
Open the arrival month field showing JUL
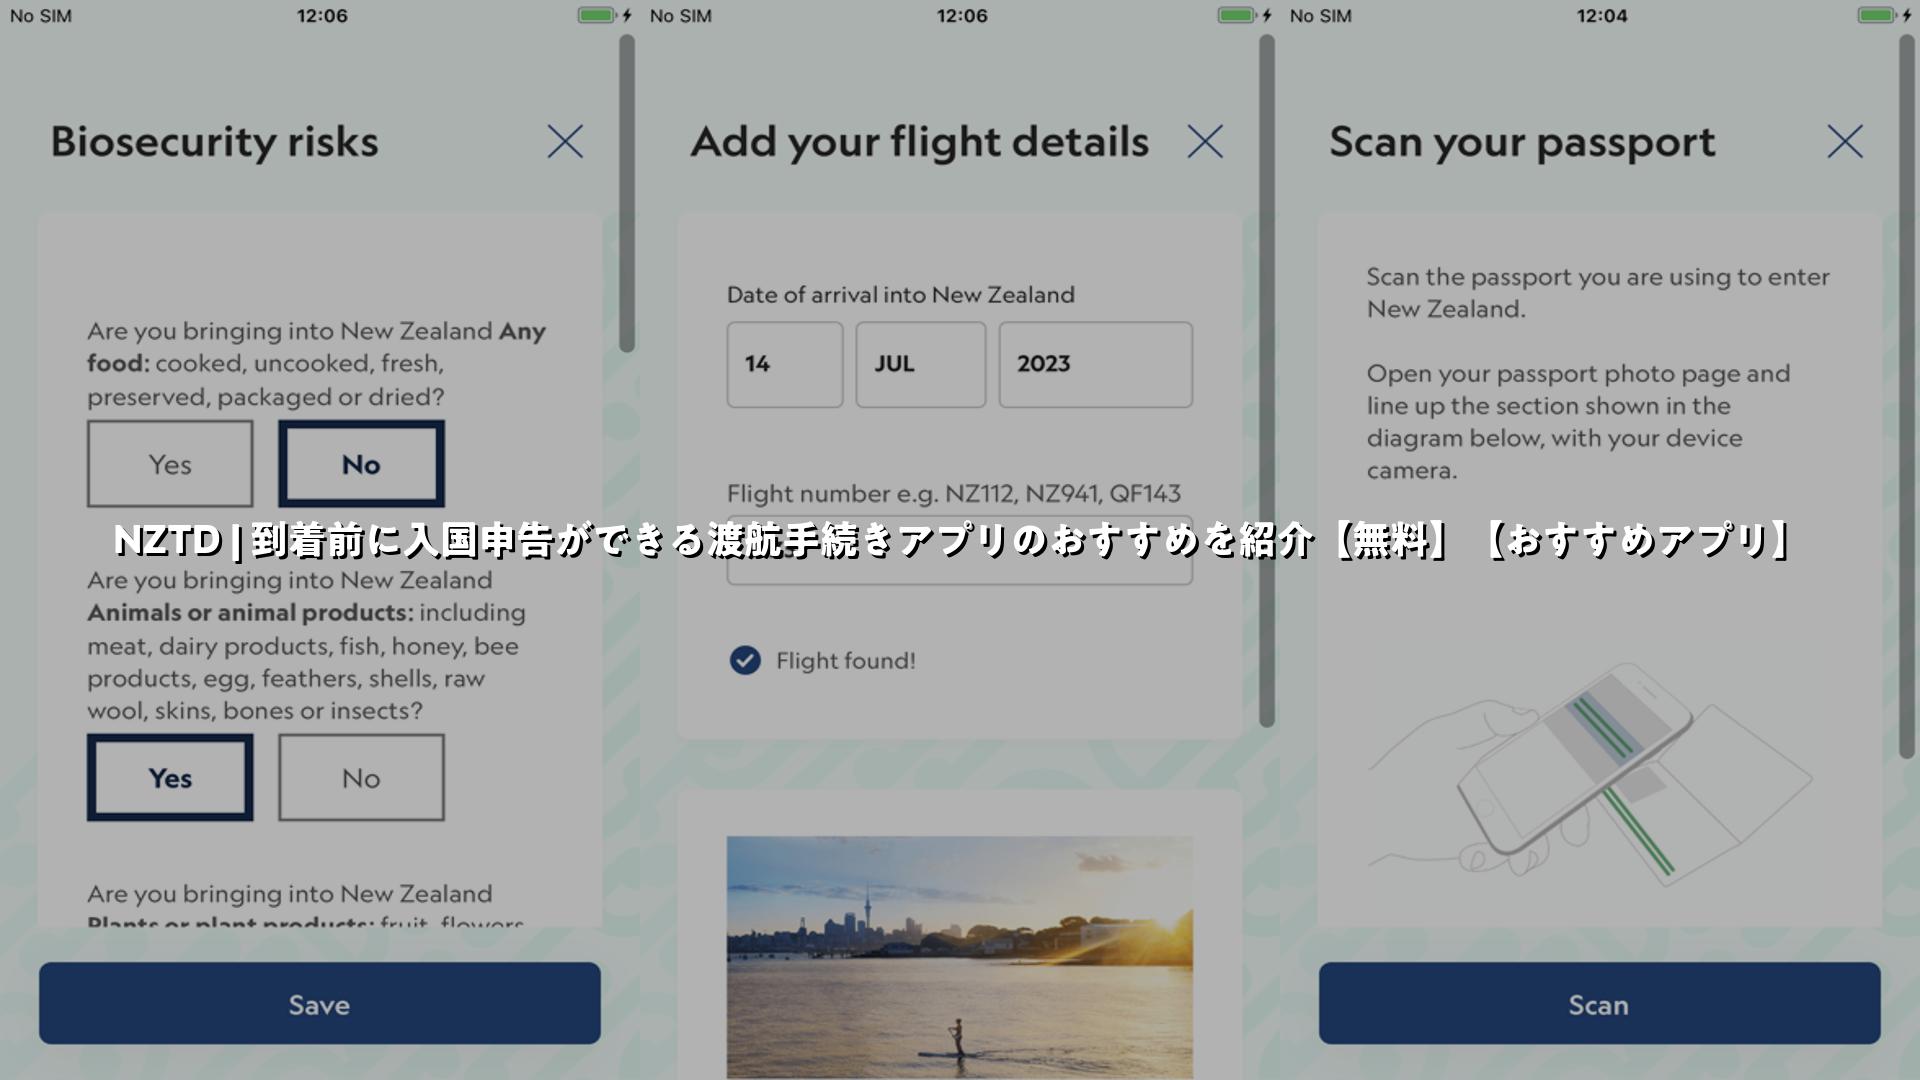pos(921,364)
